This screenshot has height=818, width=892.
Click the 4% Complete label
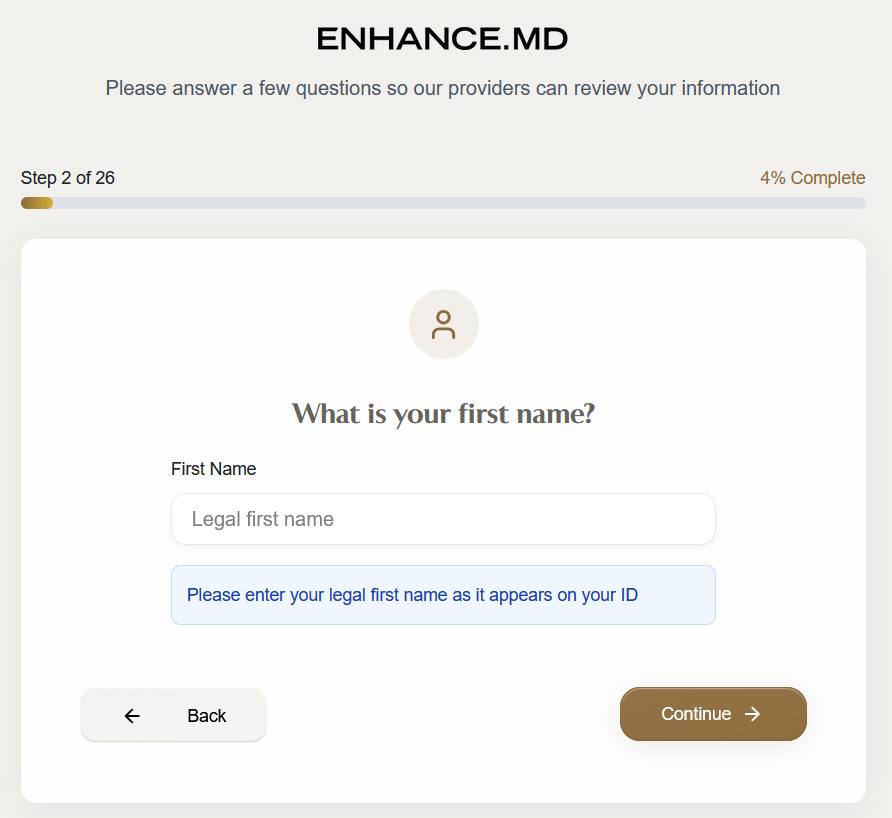[x=812, y=178]
